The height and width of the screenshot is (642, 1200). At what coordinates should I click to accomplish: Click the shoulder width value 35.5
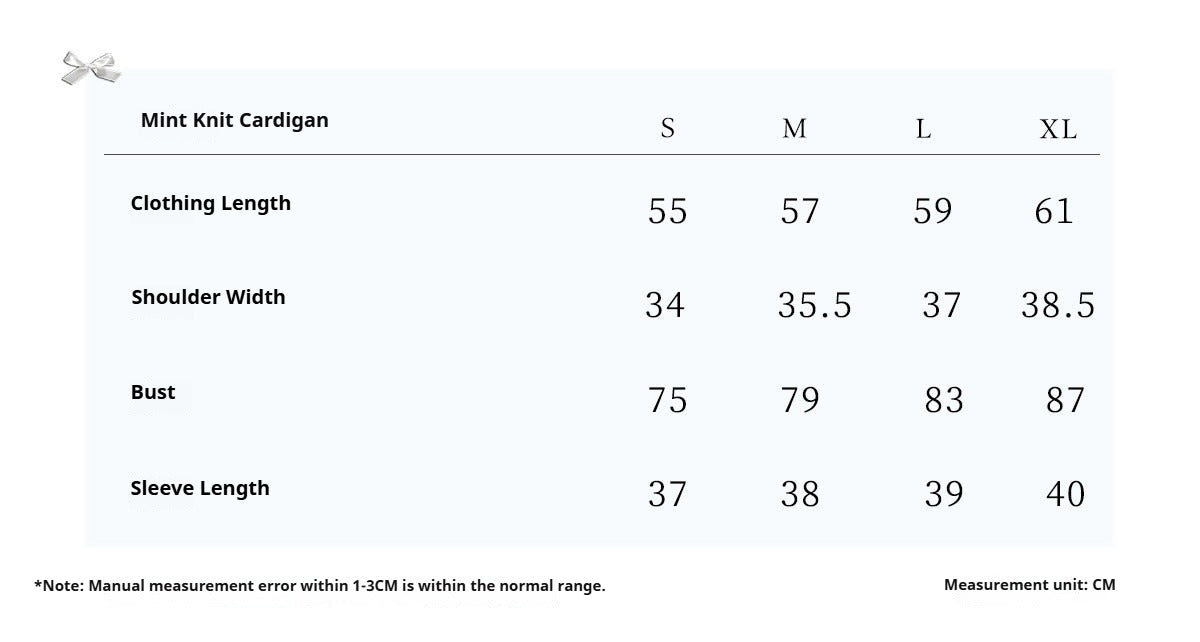point(815,305)
